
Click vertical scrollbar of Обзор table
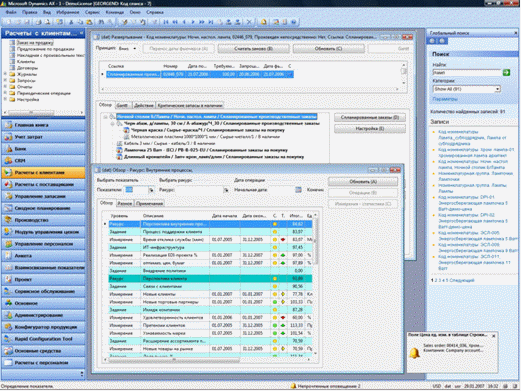(x=315, y=283)
